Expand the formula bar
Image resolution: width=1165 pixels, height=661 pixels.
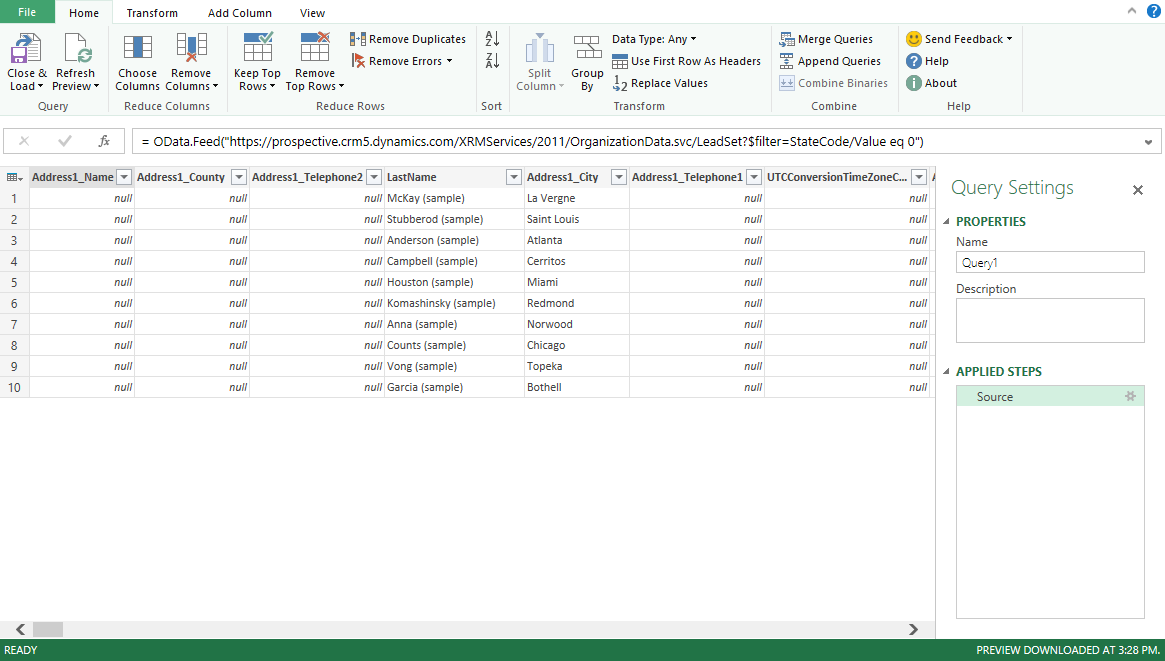(x=1148, y=142)
